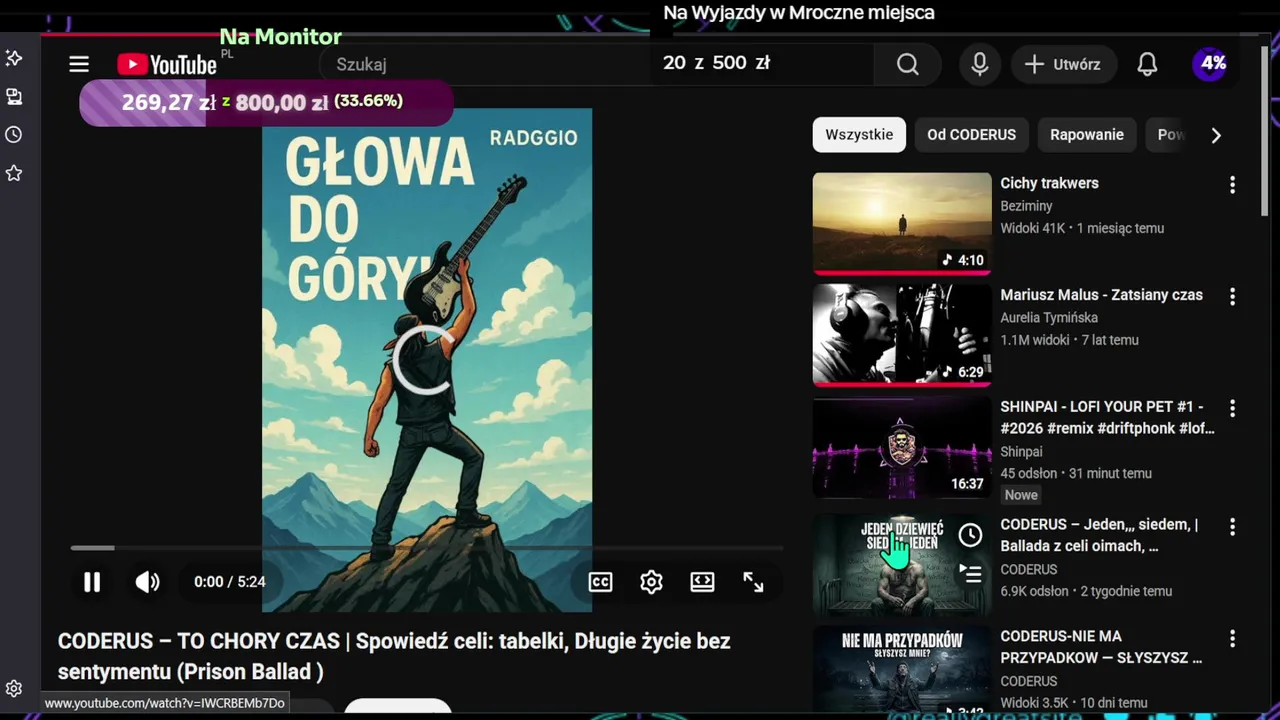
Task: Open more options for Cichy trakwers
Action: [x=1232, y=185]
